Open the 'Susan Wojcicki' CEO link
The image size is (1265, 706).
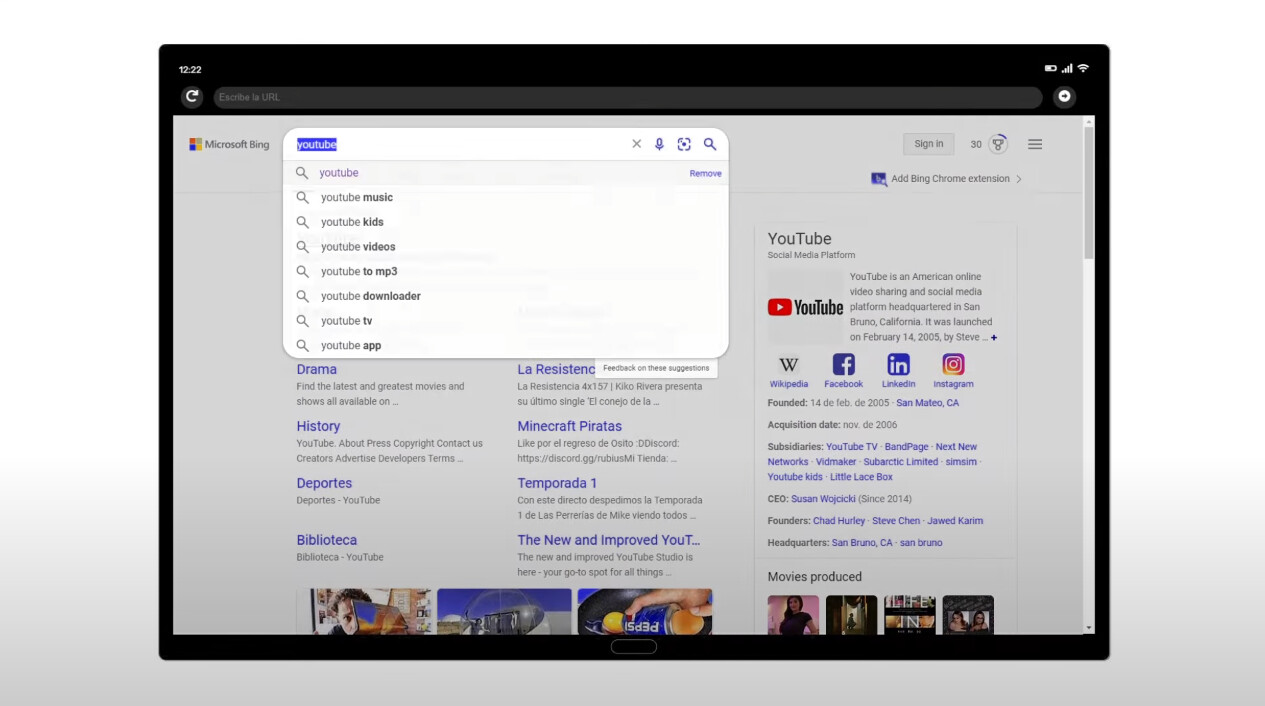[x=823, y=499]
